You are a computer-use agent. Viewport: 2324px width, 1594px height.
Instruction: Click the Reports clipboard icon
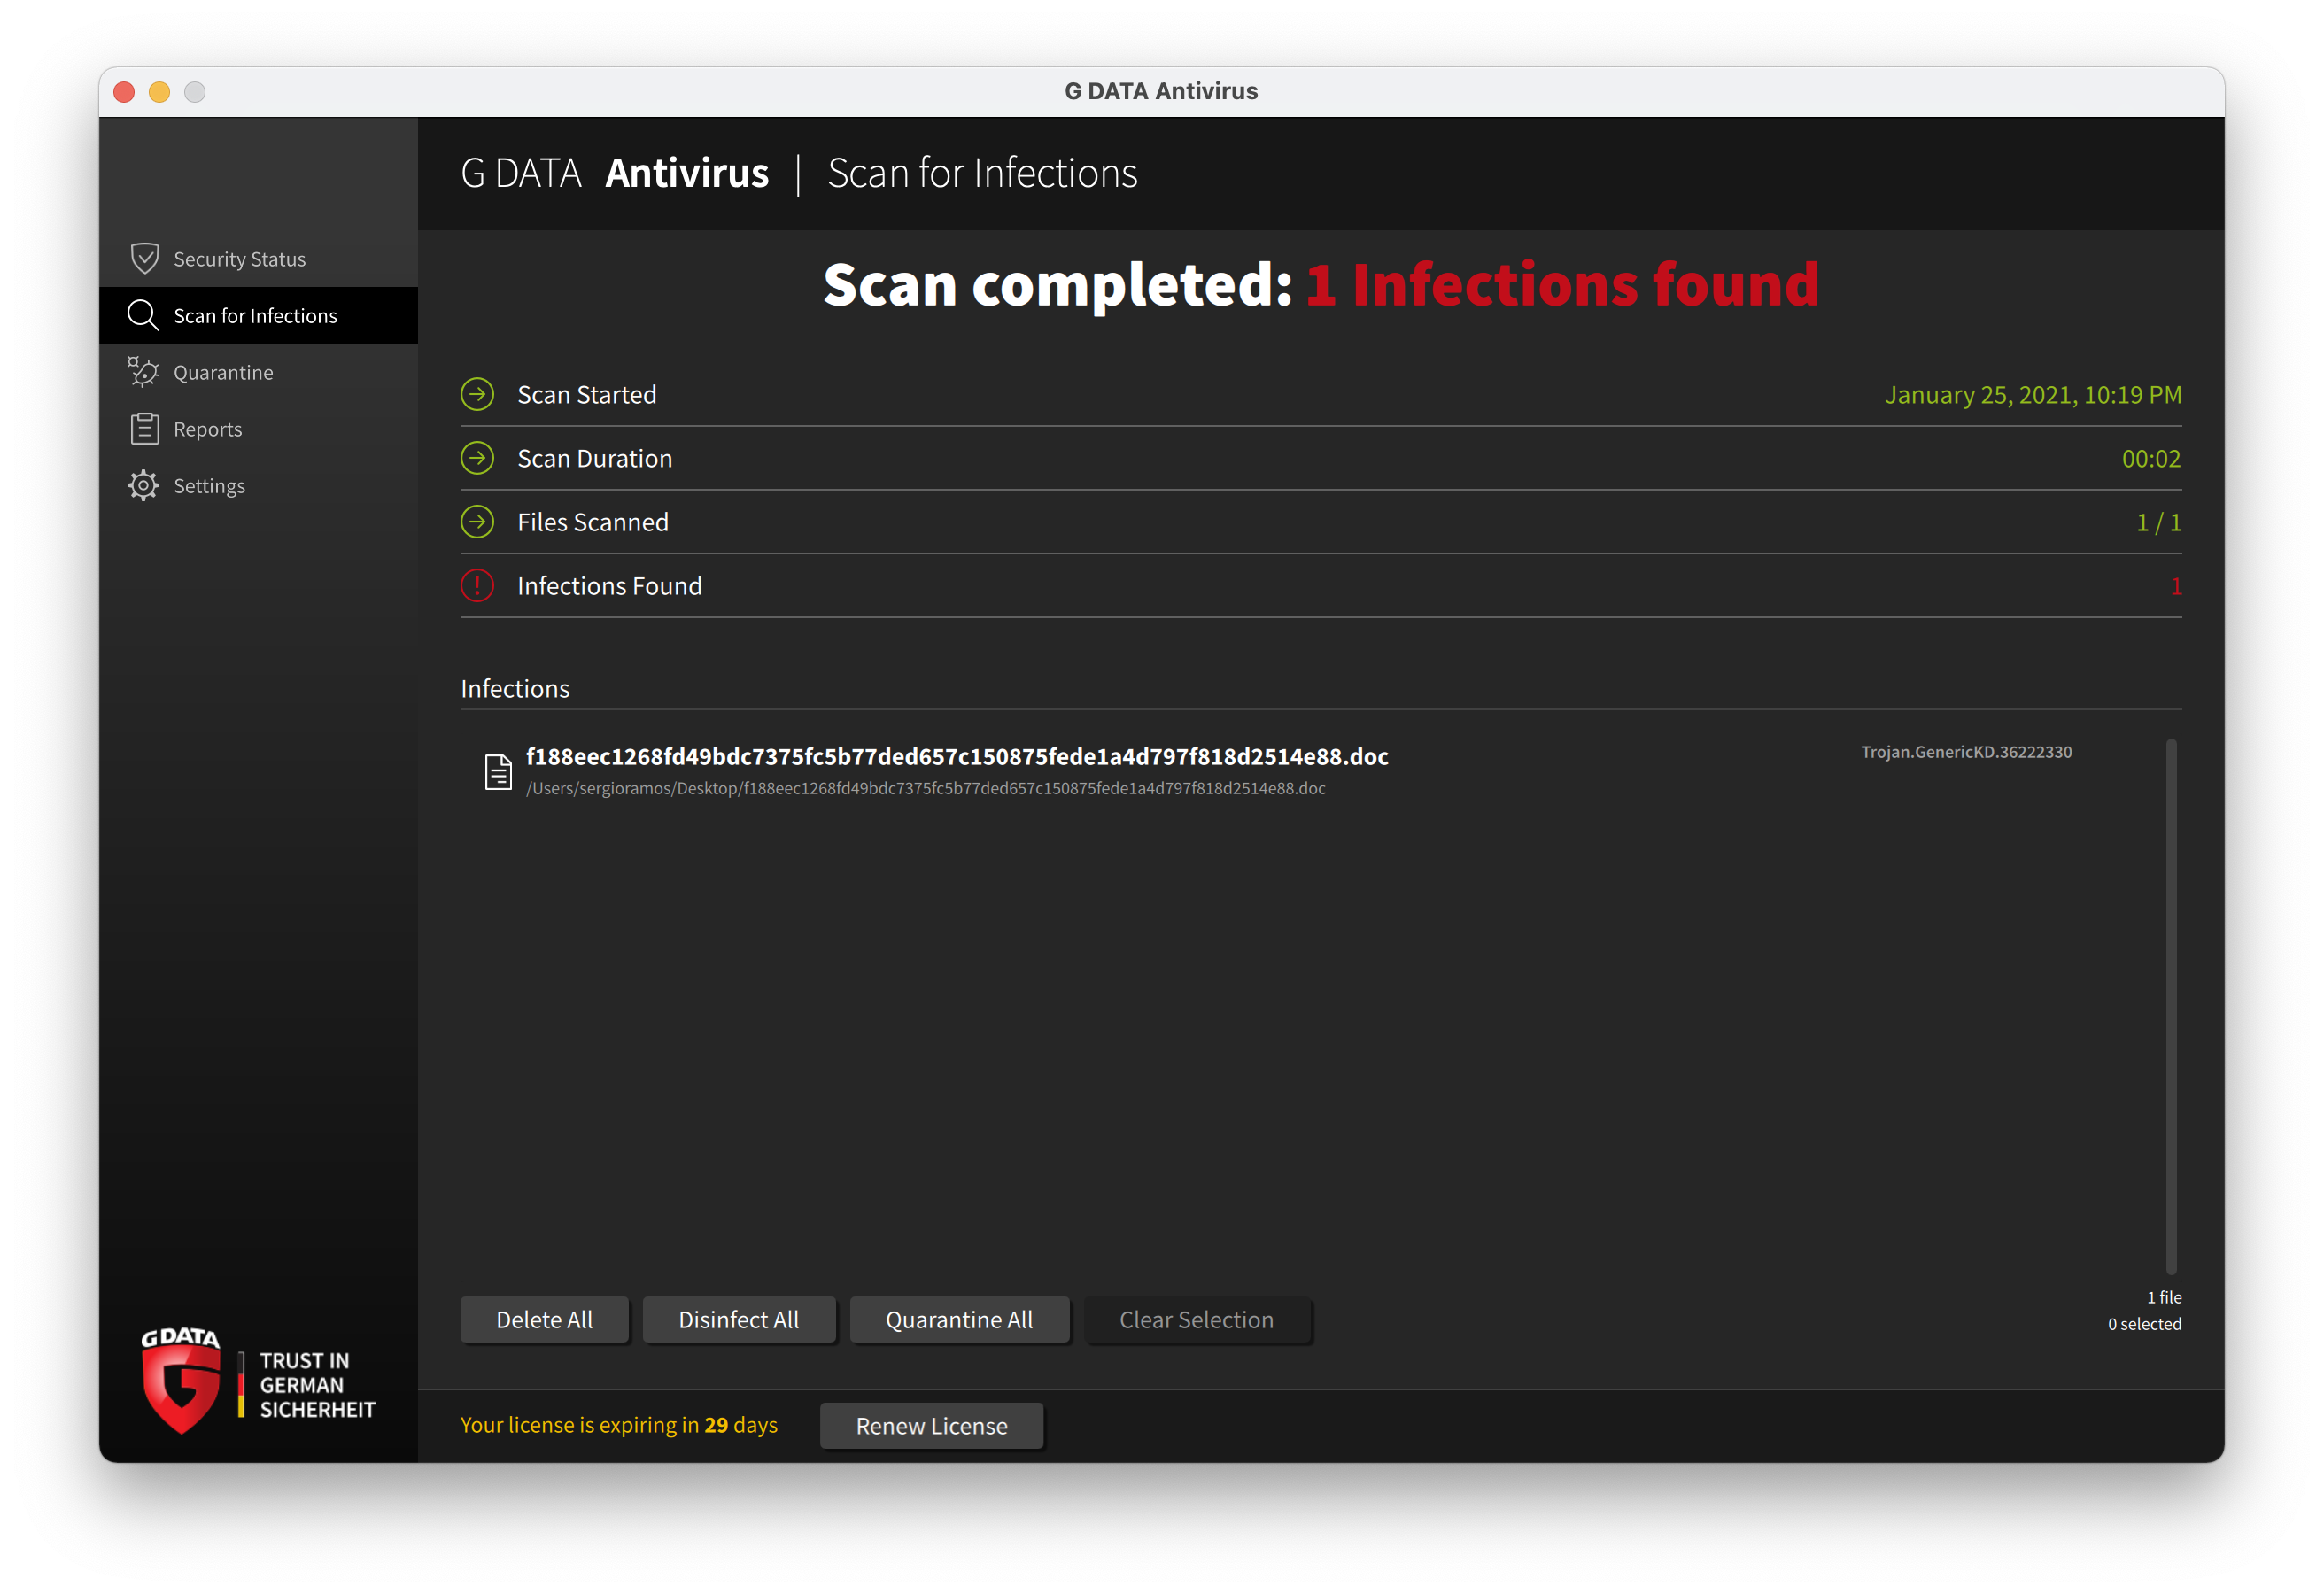(144, 428)
